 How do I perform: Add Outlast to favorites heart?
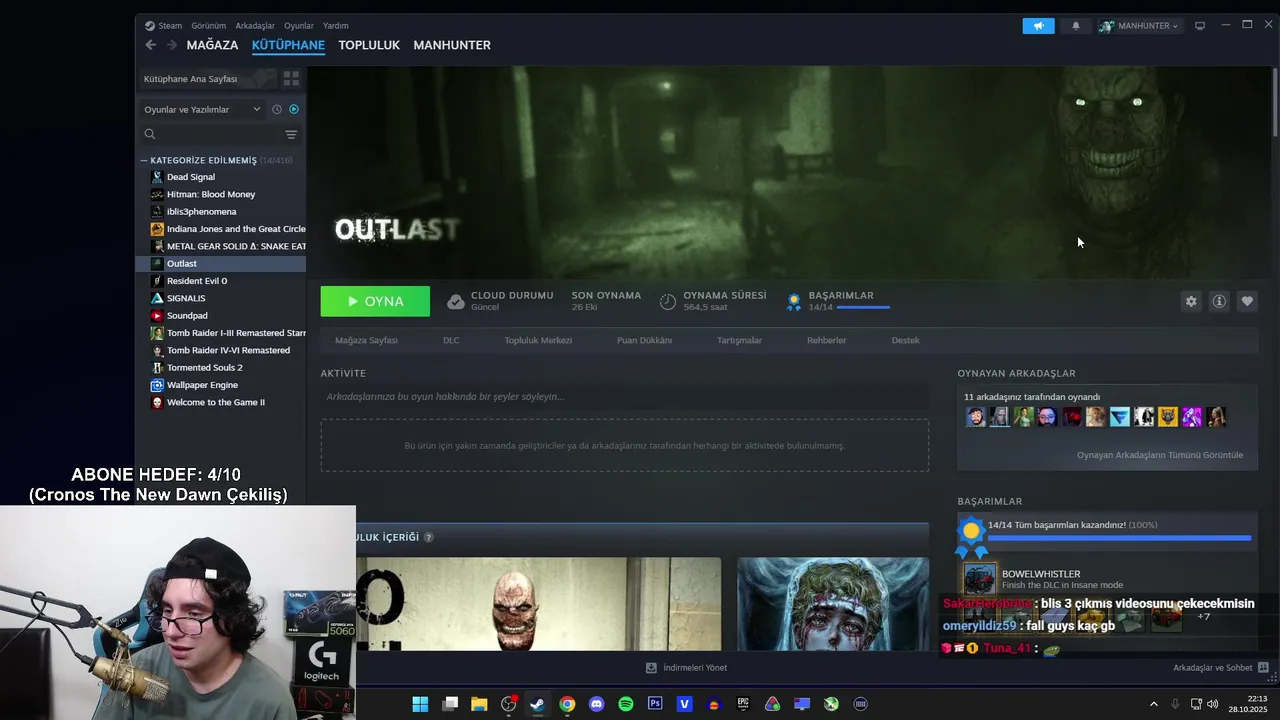pyautogui.click(x=1247, y=301)
